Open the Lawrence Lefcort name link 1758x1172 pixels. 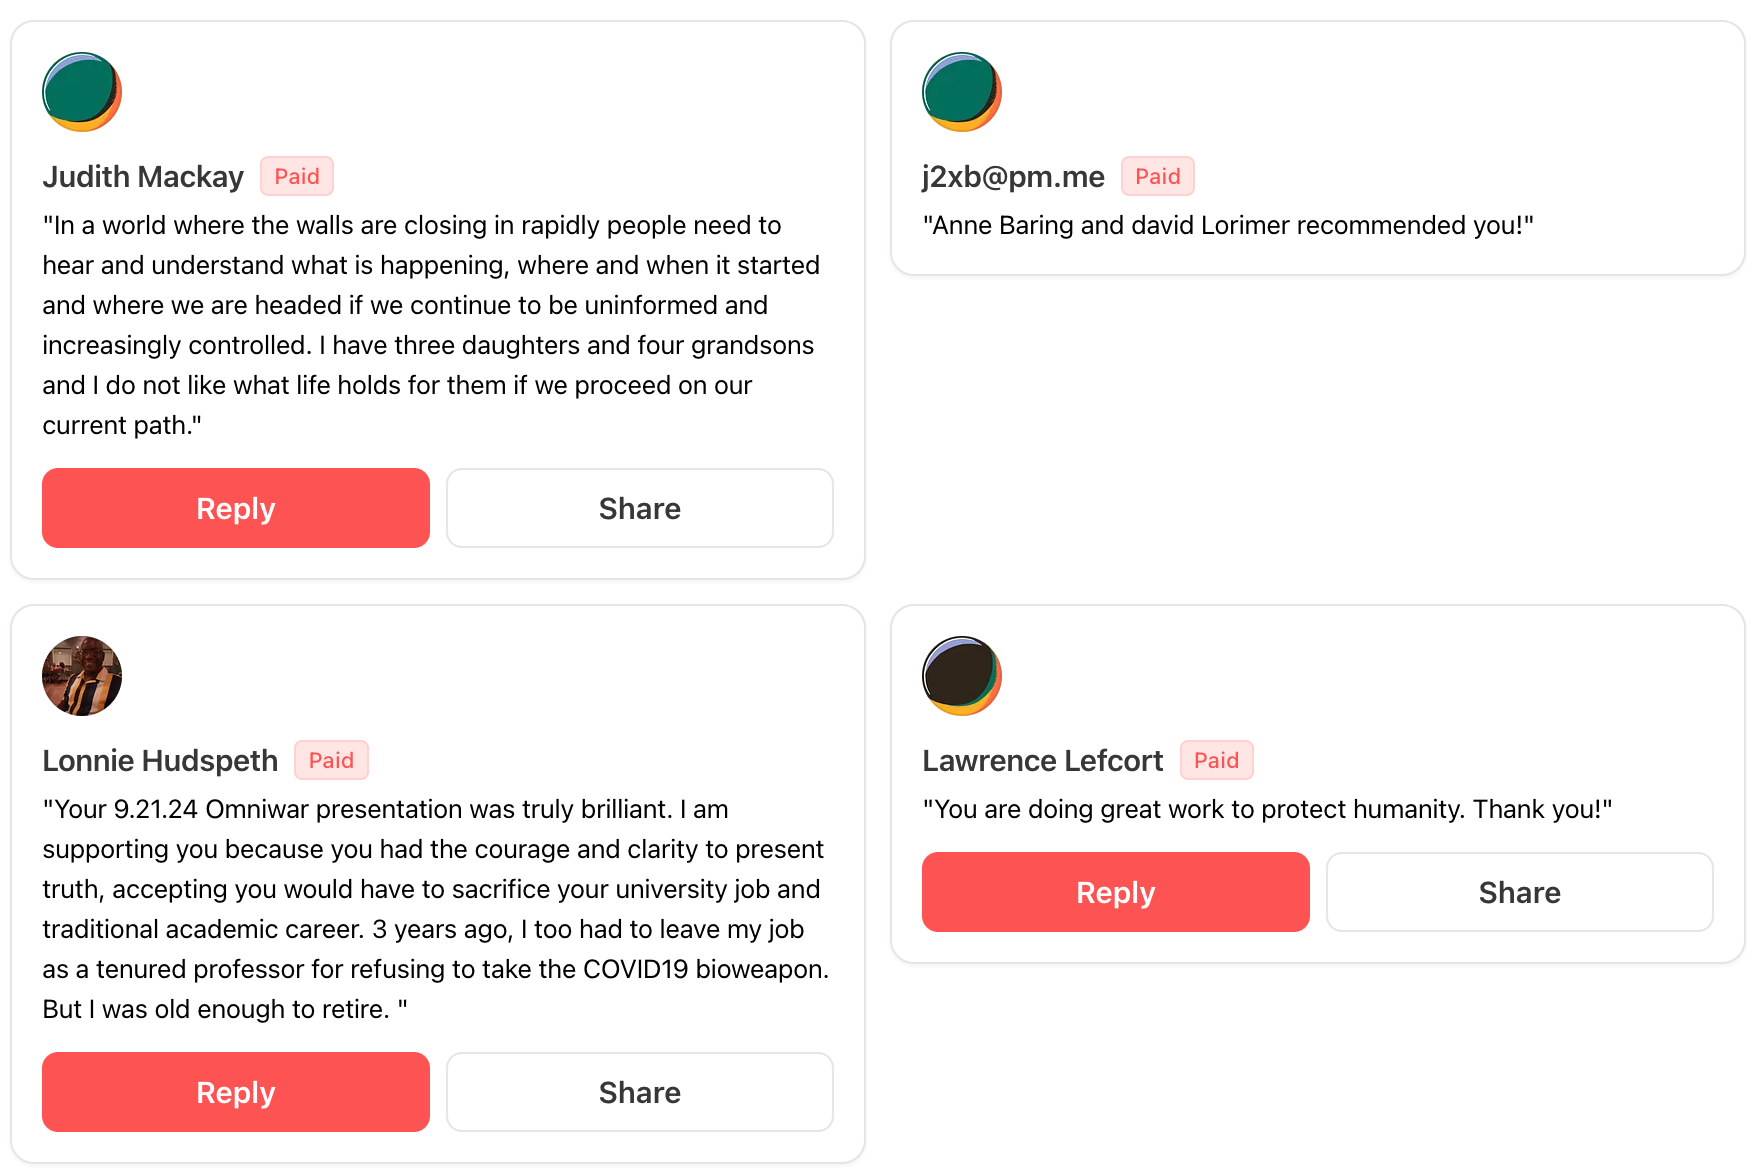(1042, 761)
